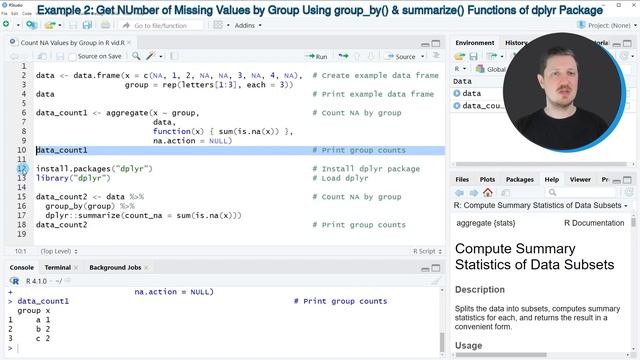Viewport: 640px width, 360px height.
Task: Switch to the Files tab
Action: coord(462,180)
